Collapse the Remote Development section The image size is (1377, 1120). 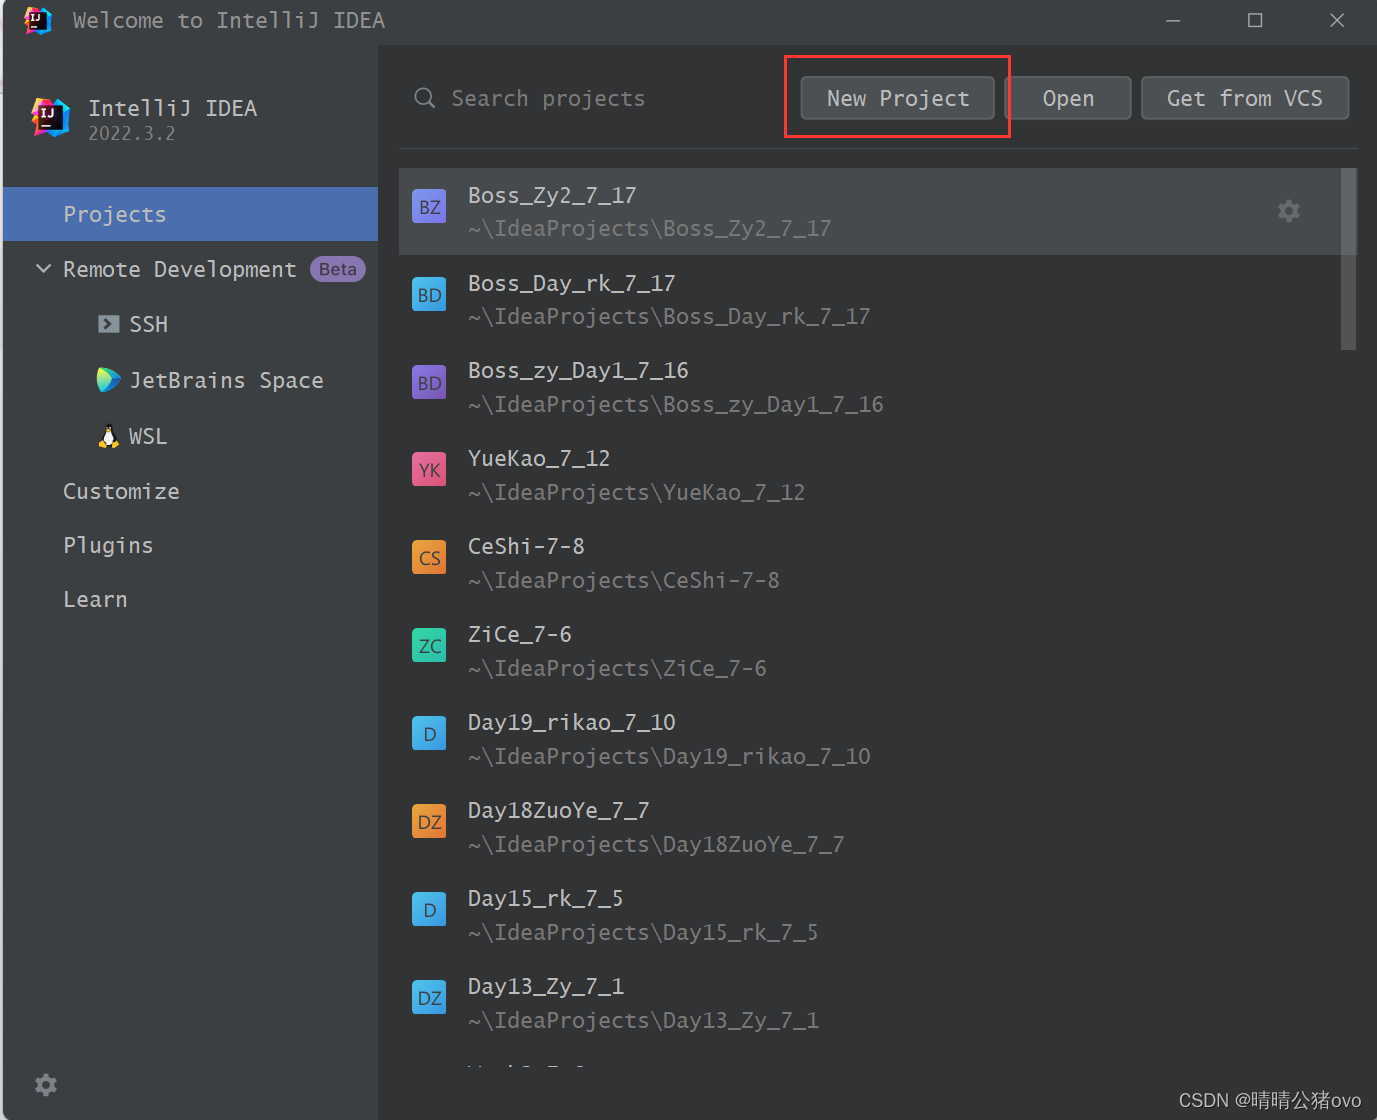tap(43, 269)
